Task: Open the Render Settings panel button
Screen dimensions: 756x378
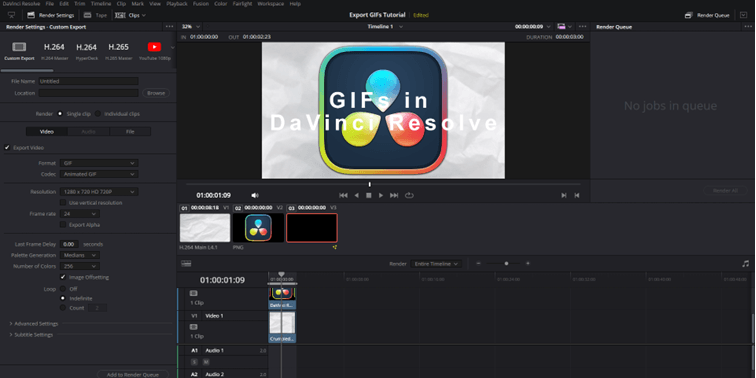Action: 51,15
